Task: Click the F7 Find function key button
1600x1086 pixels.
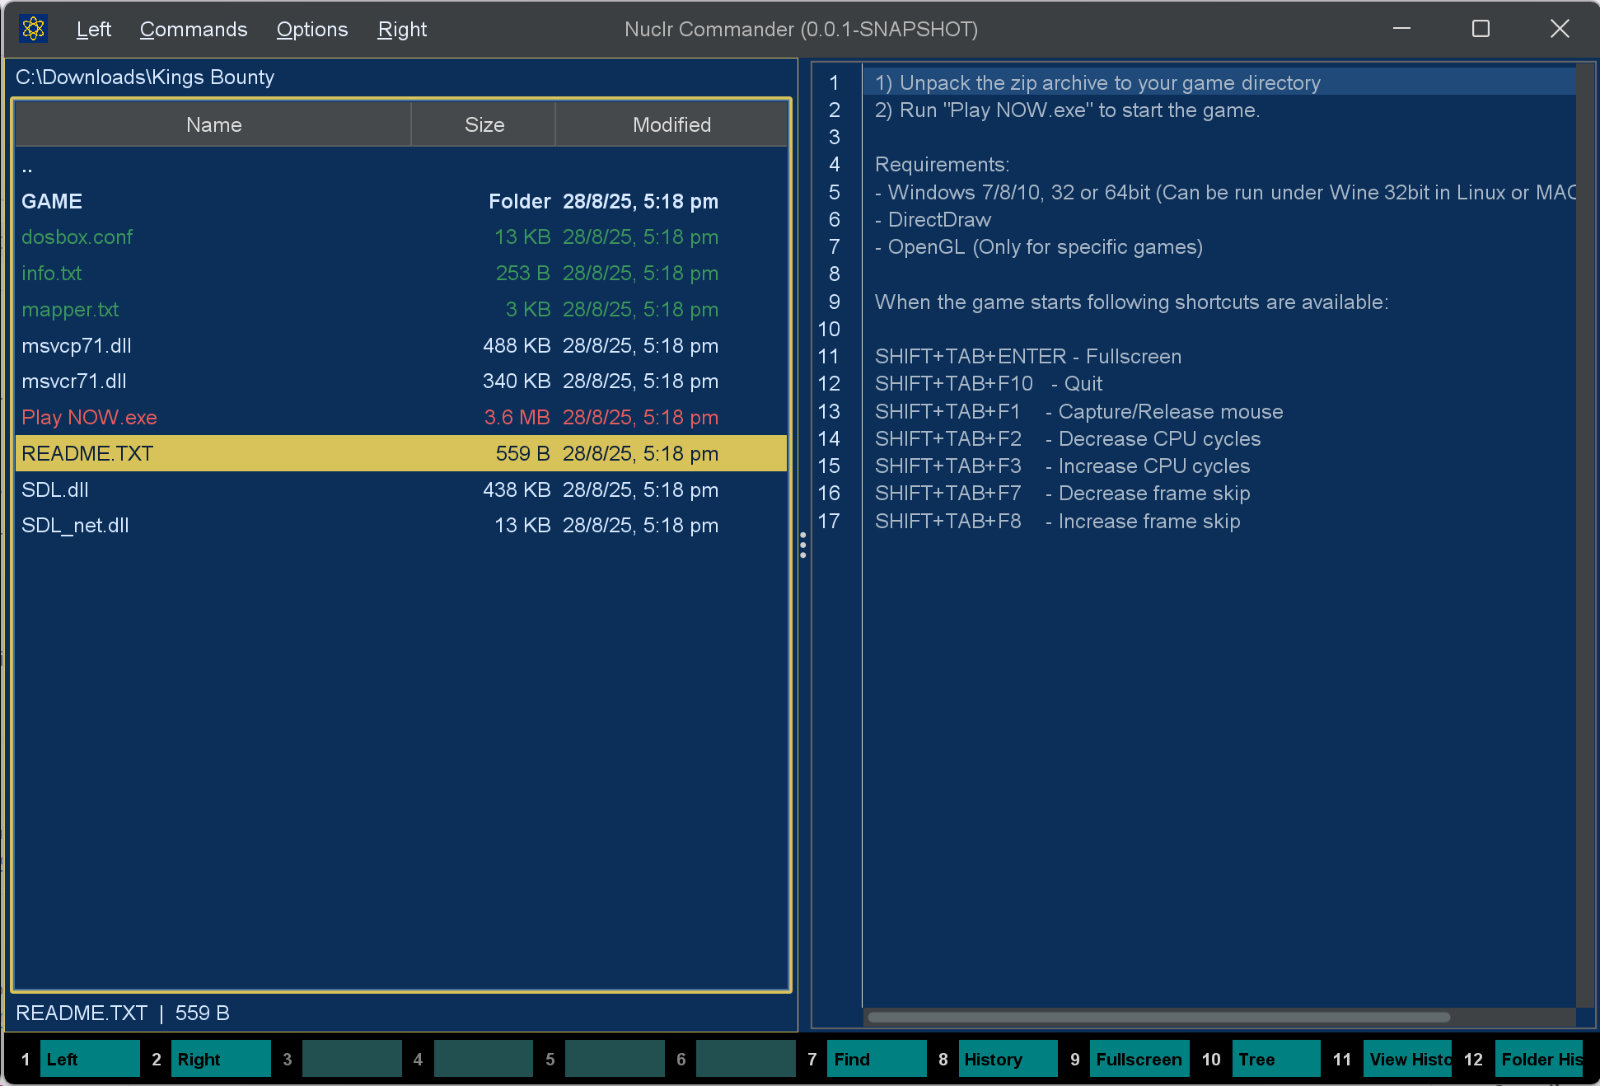Action: (x=877, y=1059)
